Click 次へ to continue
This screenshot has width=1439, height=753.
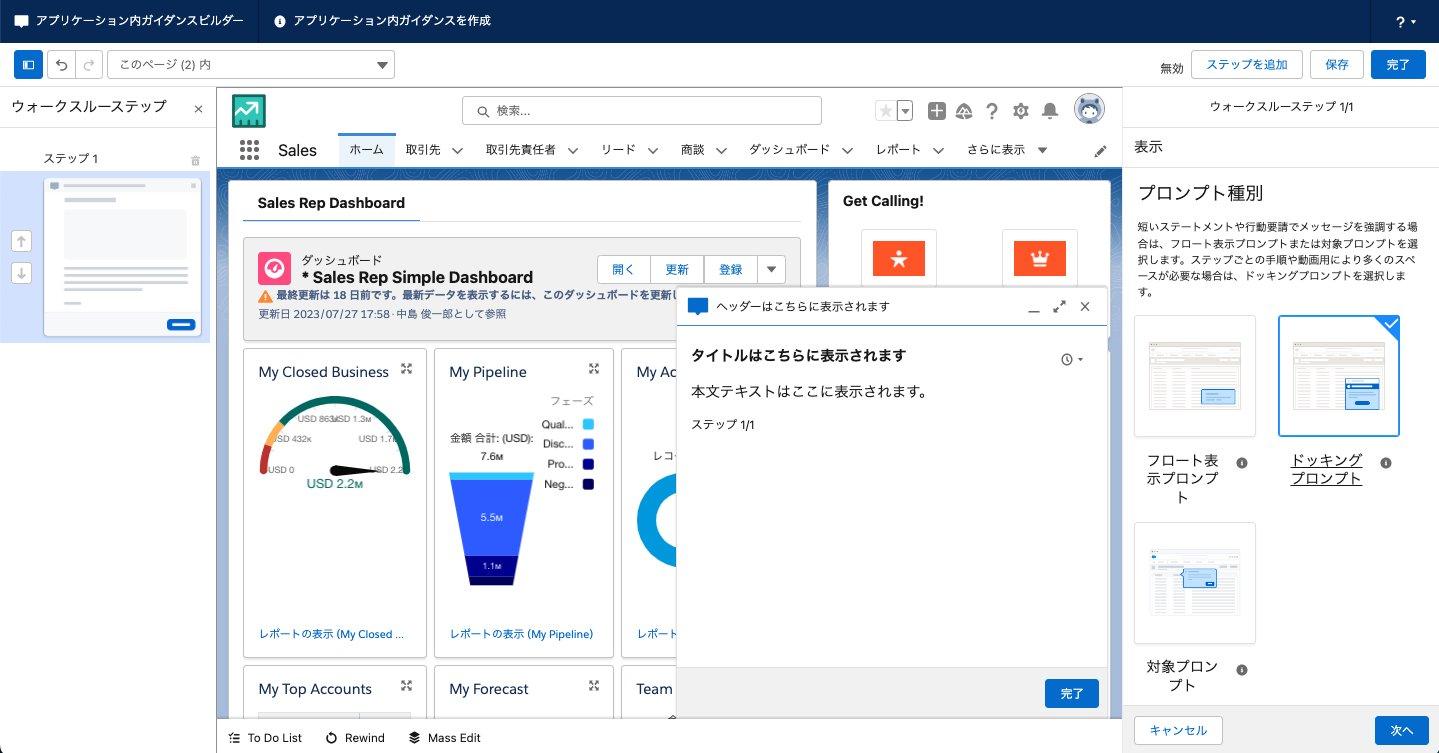click(1402, 730)
